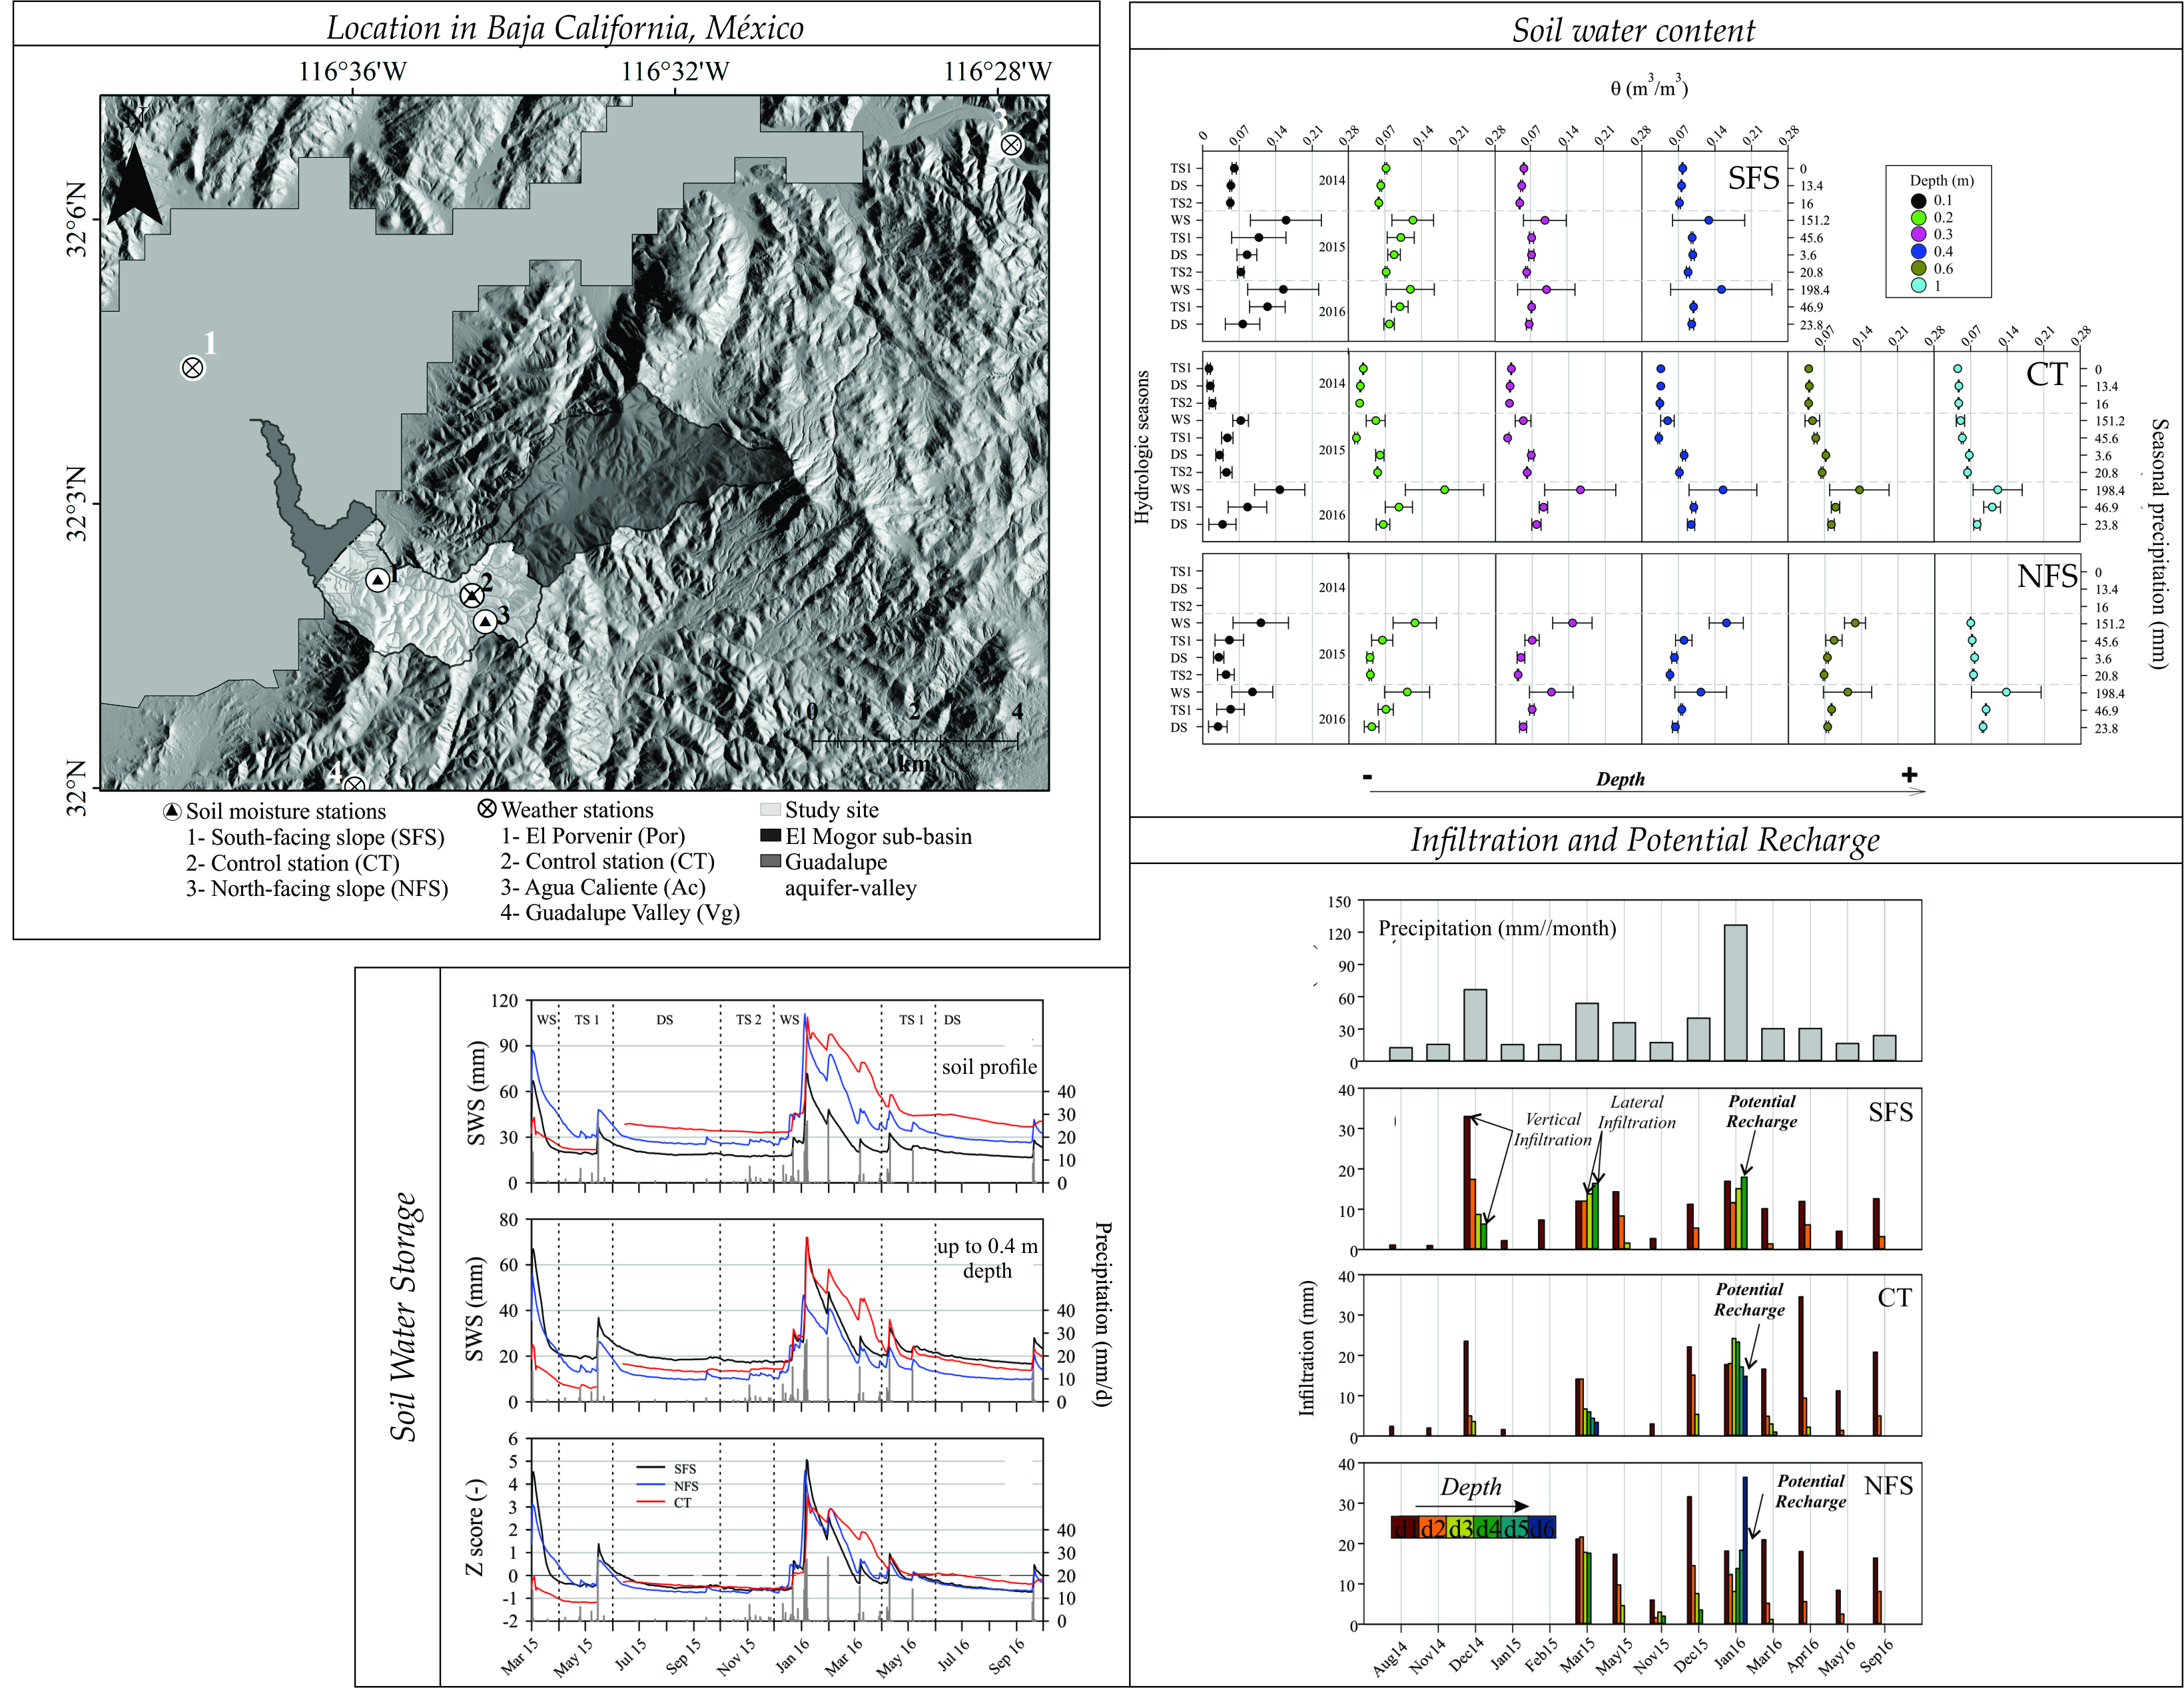2184x1688 pixels.
Task: Click the 'Vertical Infiltration' annotation
Action: coord(1552,1129)
